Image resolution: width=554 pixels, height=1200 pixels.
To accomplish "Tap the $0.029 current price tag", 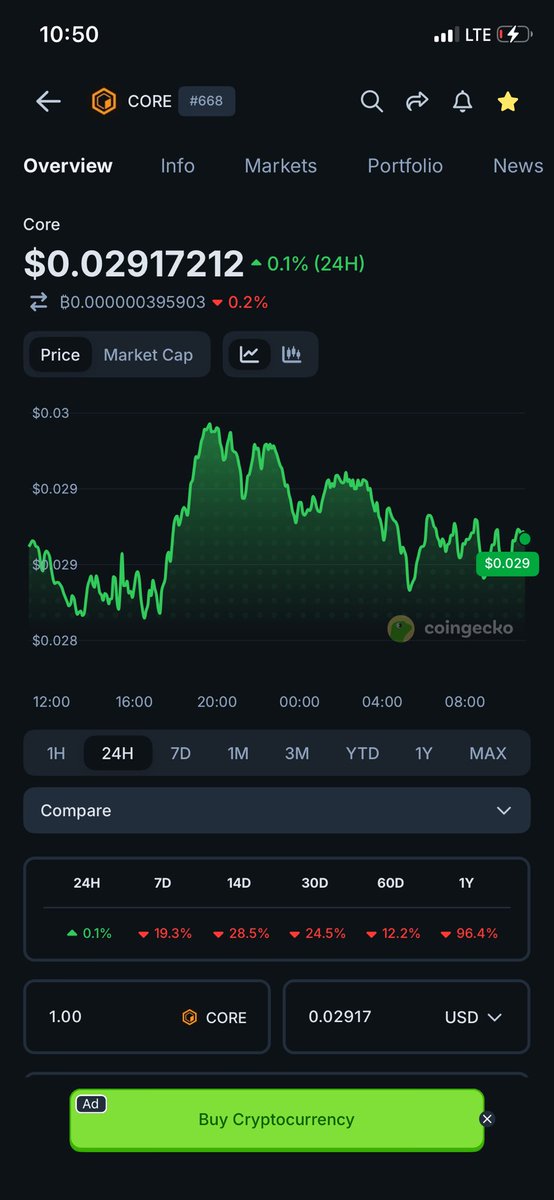I will coord(507,564).
